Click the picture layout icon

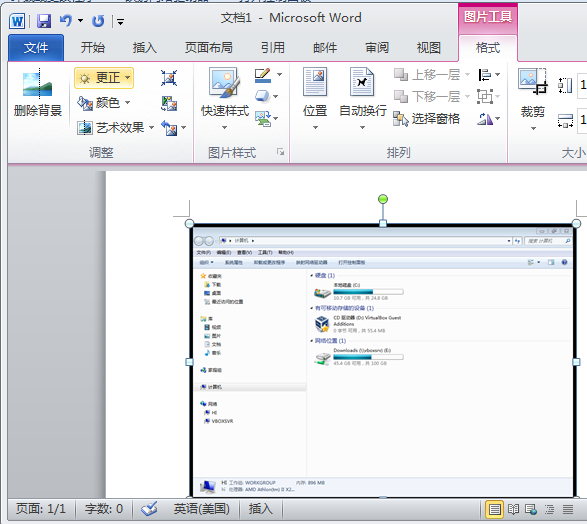(x=263, y=119)
